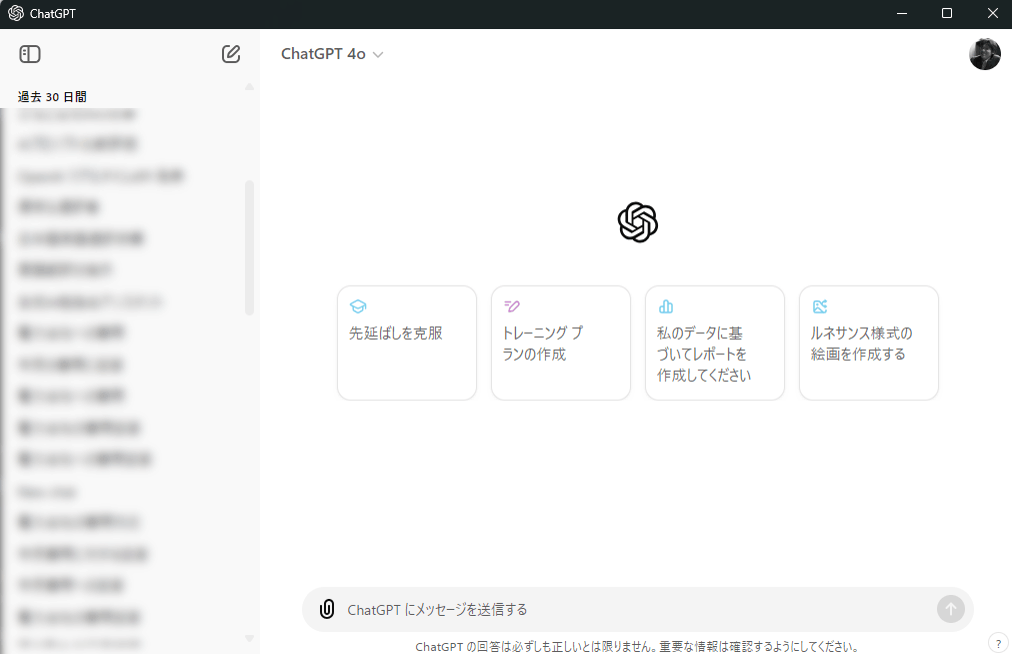Click the bar chart icon on report card
Image resolution: width=1012 pixels, height=654 pixels.
coord(666,306)
